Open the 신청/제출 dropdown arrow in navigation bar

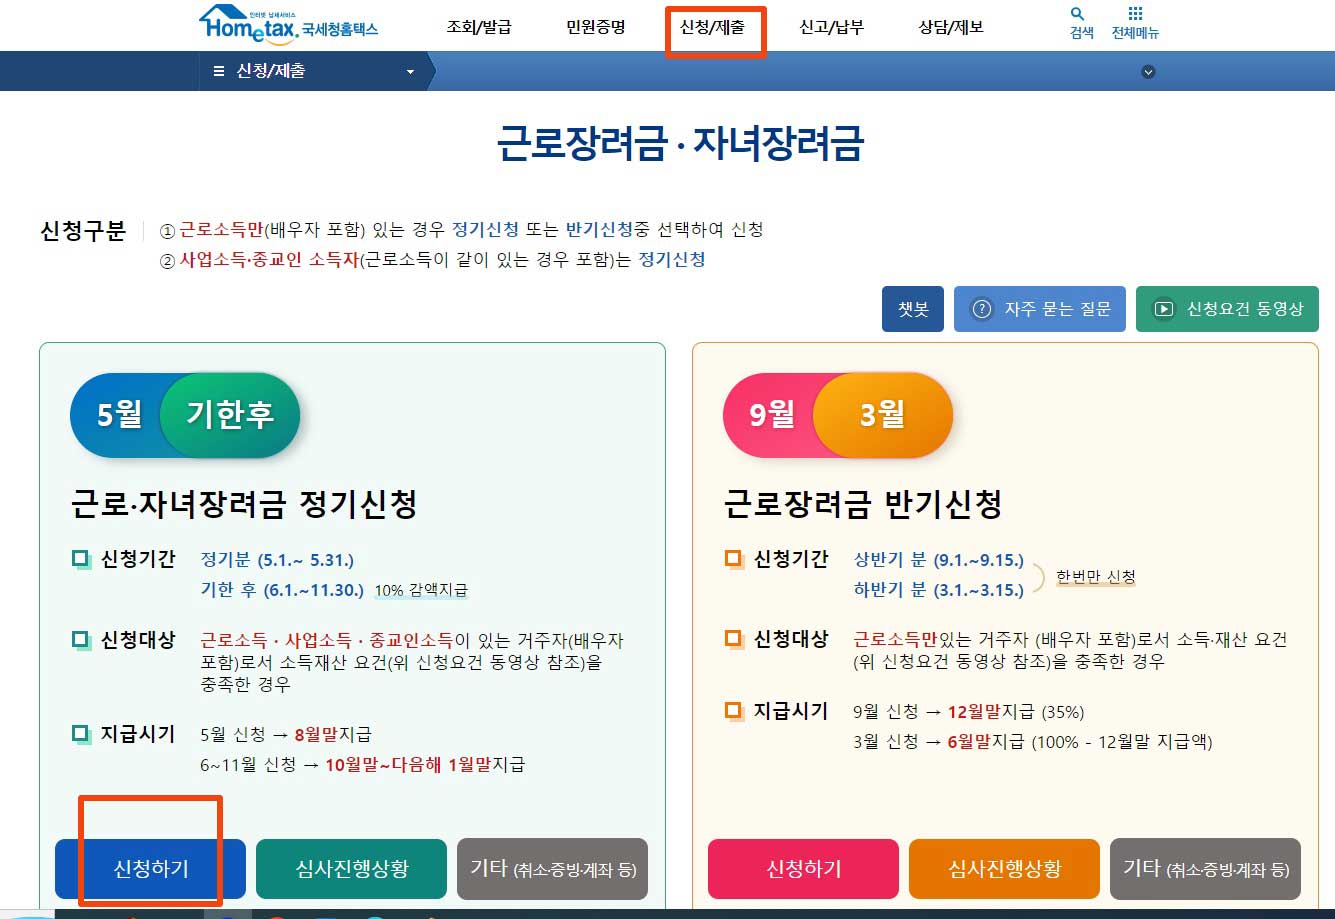[409, 71]
